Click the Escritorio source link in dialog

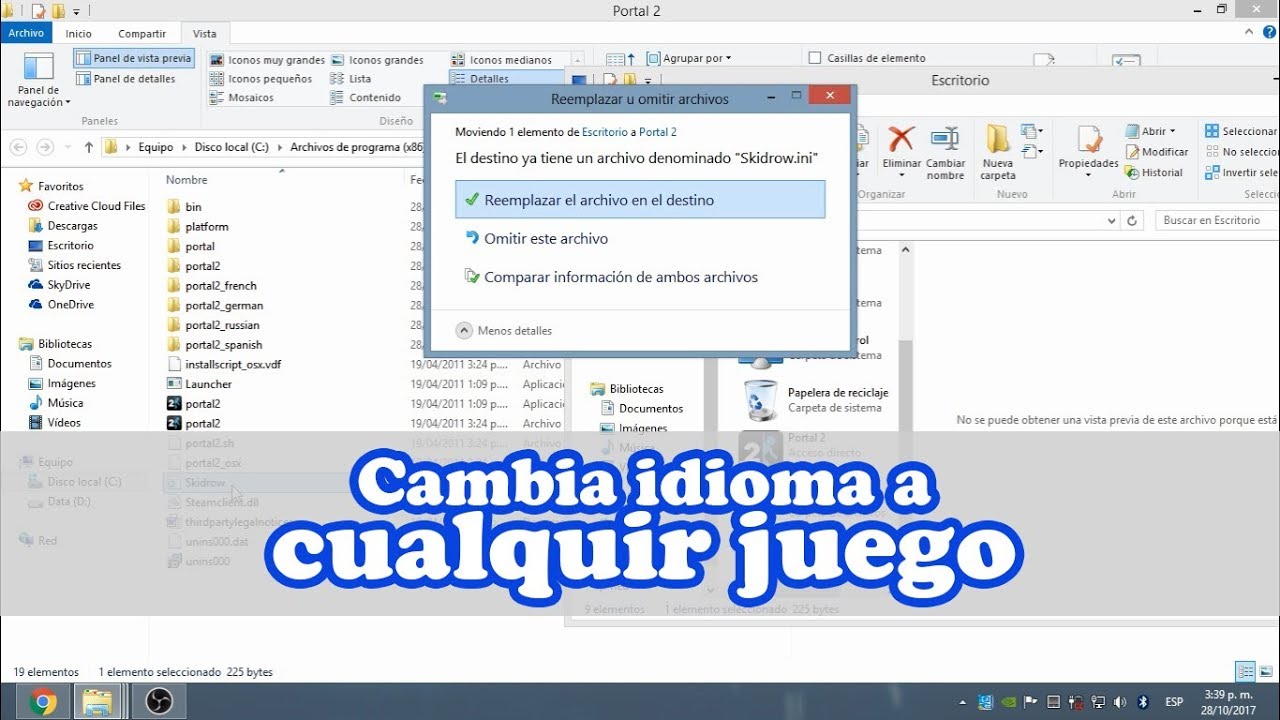tap(604, 132)
